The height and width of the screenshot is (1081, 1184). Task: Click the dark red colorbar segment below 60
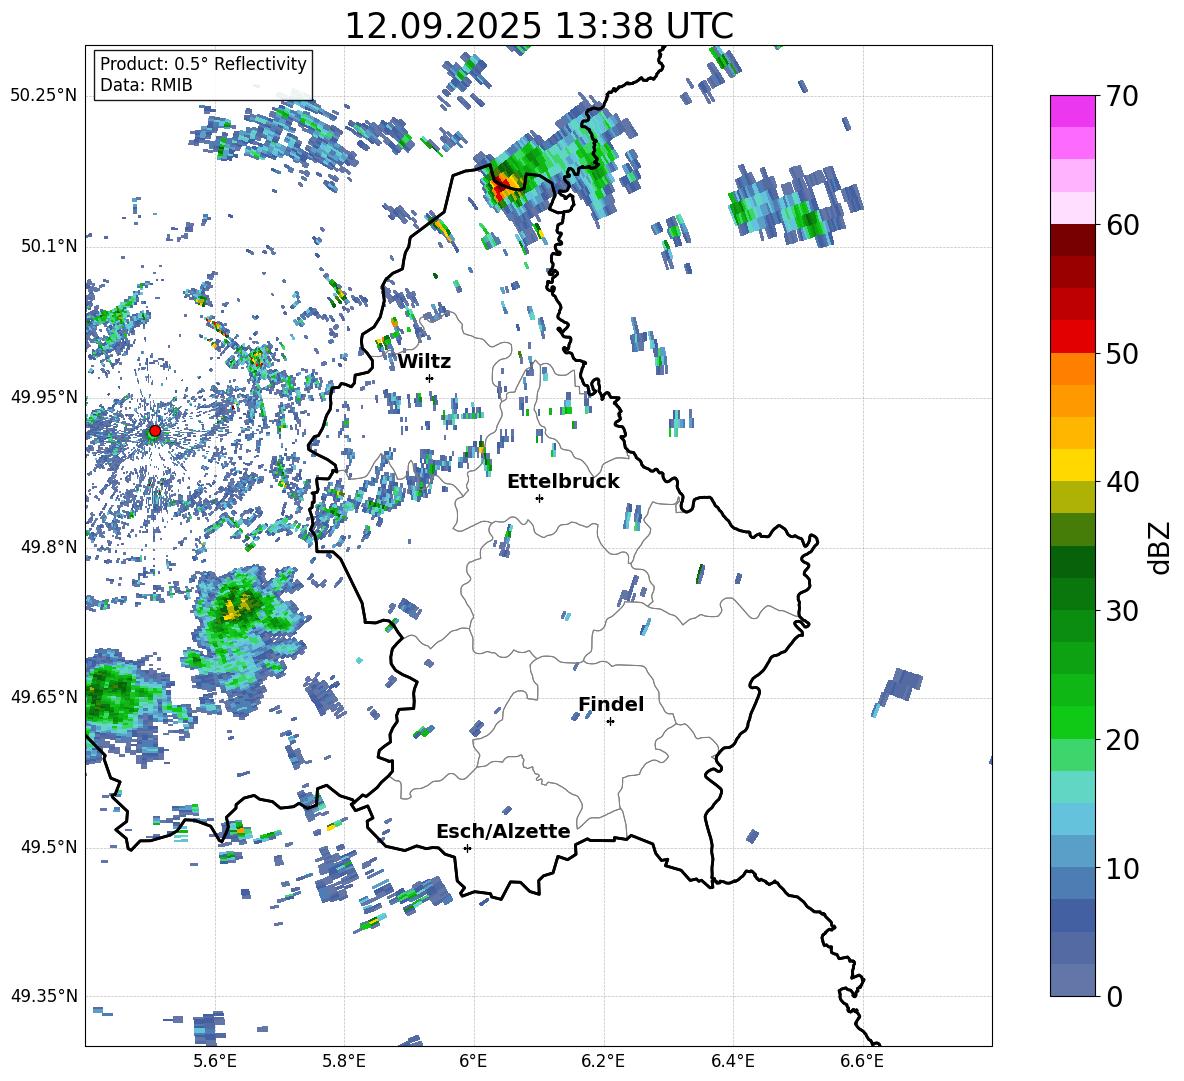coord(1072,240)
